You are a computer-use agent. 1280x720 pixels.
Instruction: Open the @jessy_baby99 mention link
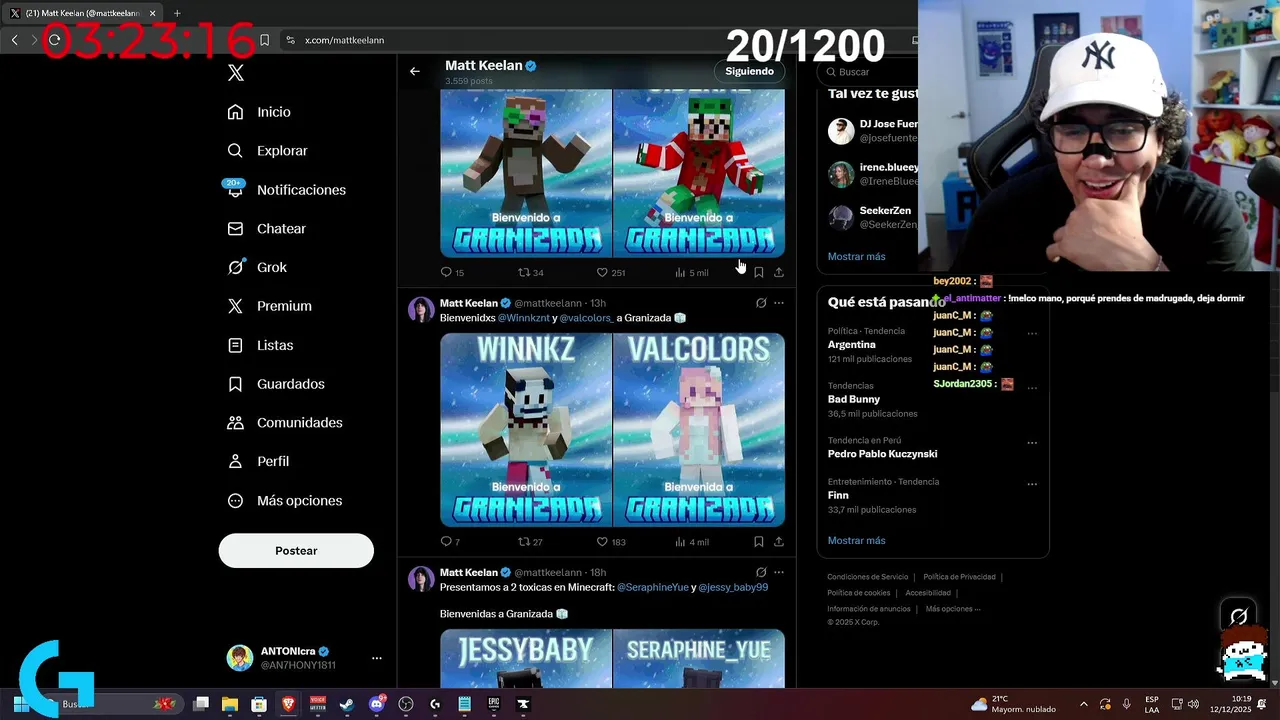click(733, 588)
